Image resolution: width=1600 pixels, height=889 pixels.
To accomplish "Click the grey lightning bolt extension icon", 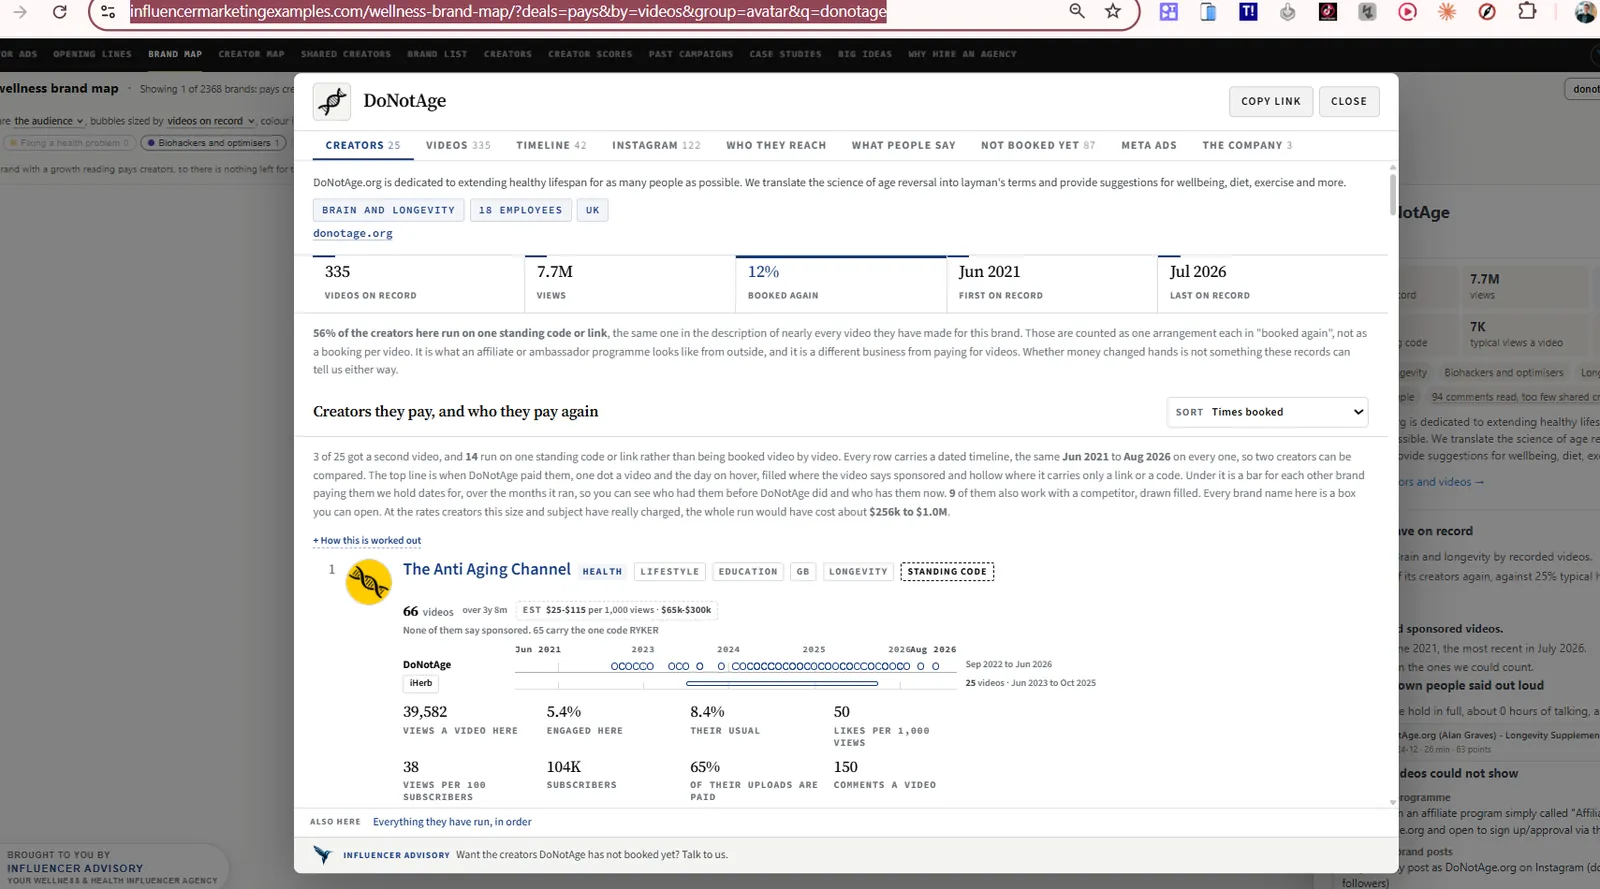I will [x=1367, y=12].
